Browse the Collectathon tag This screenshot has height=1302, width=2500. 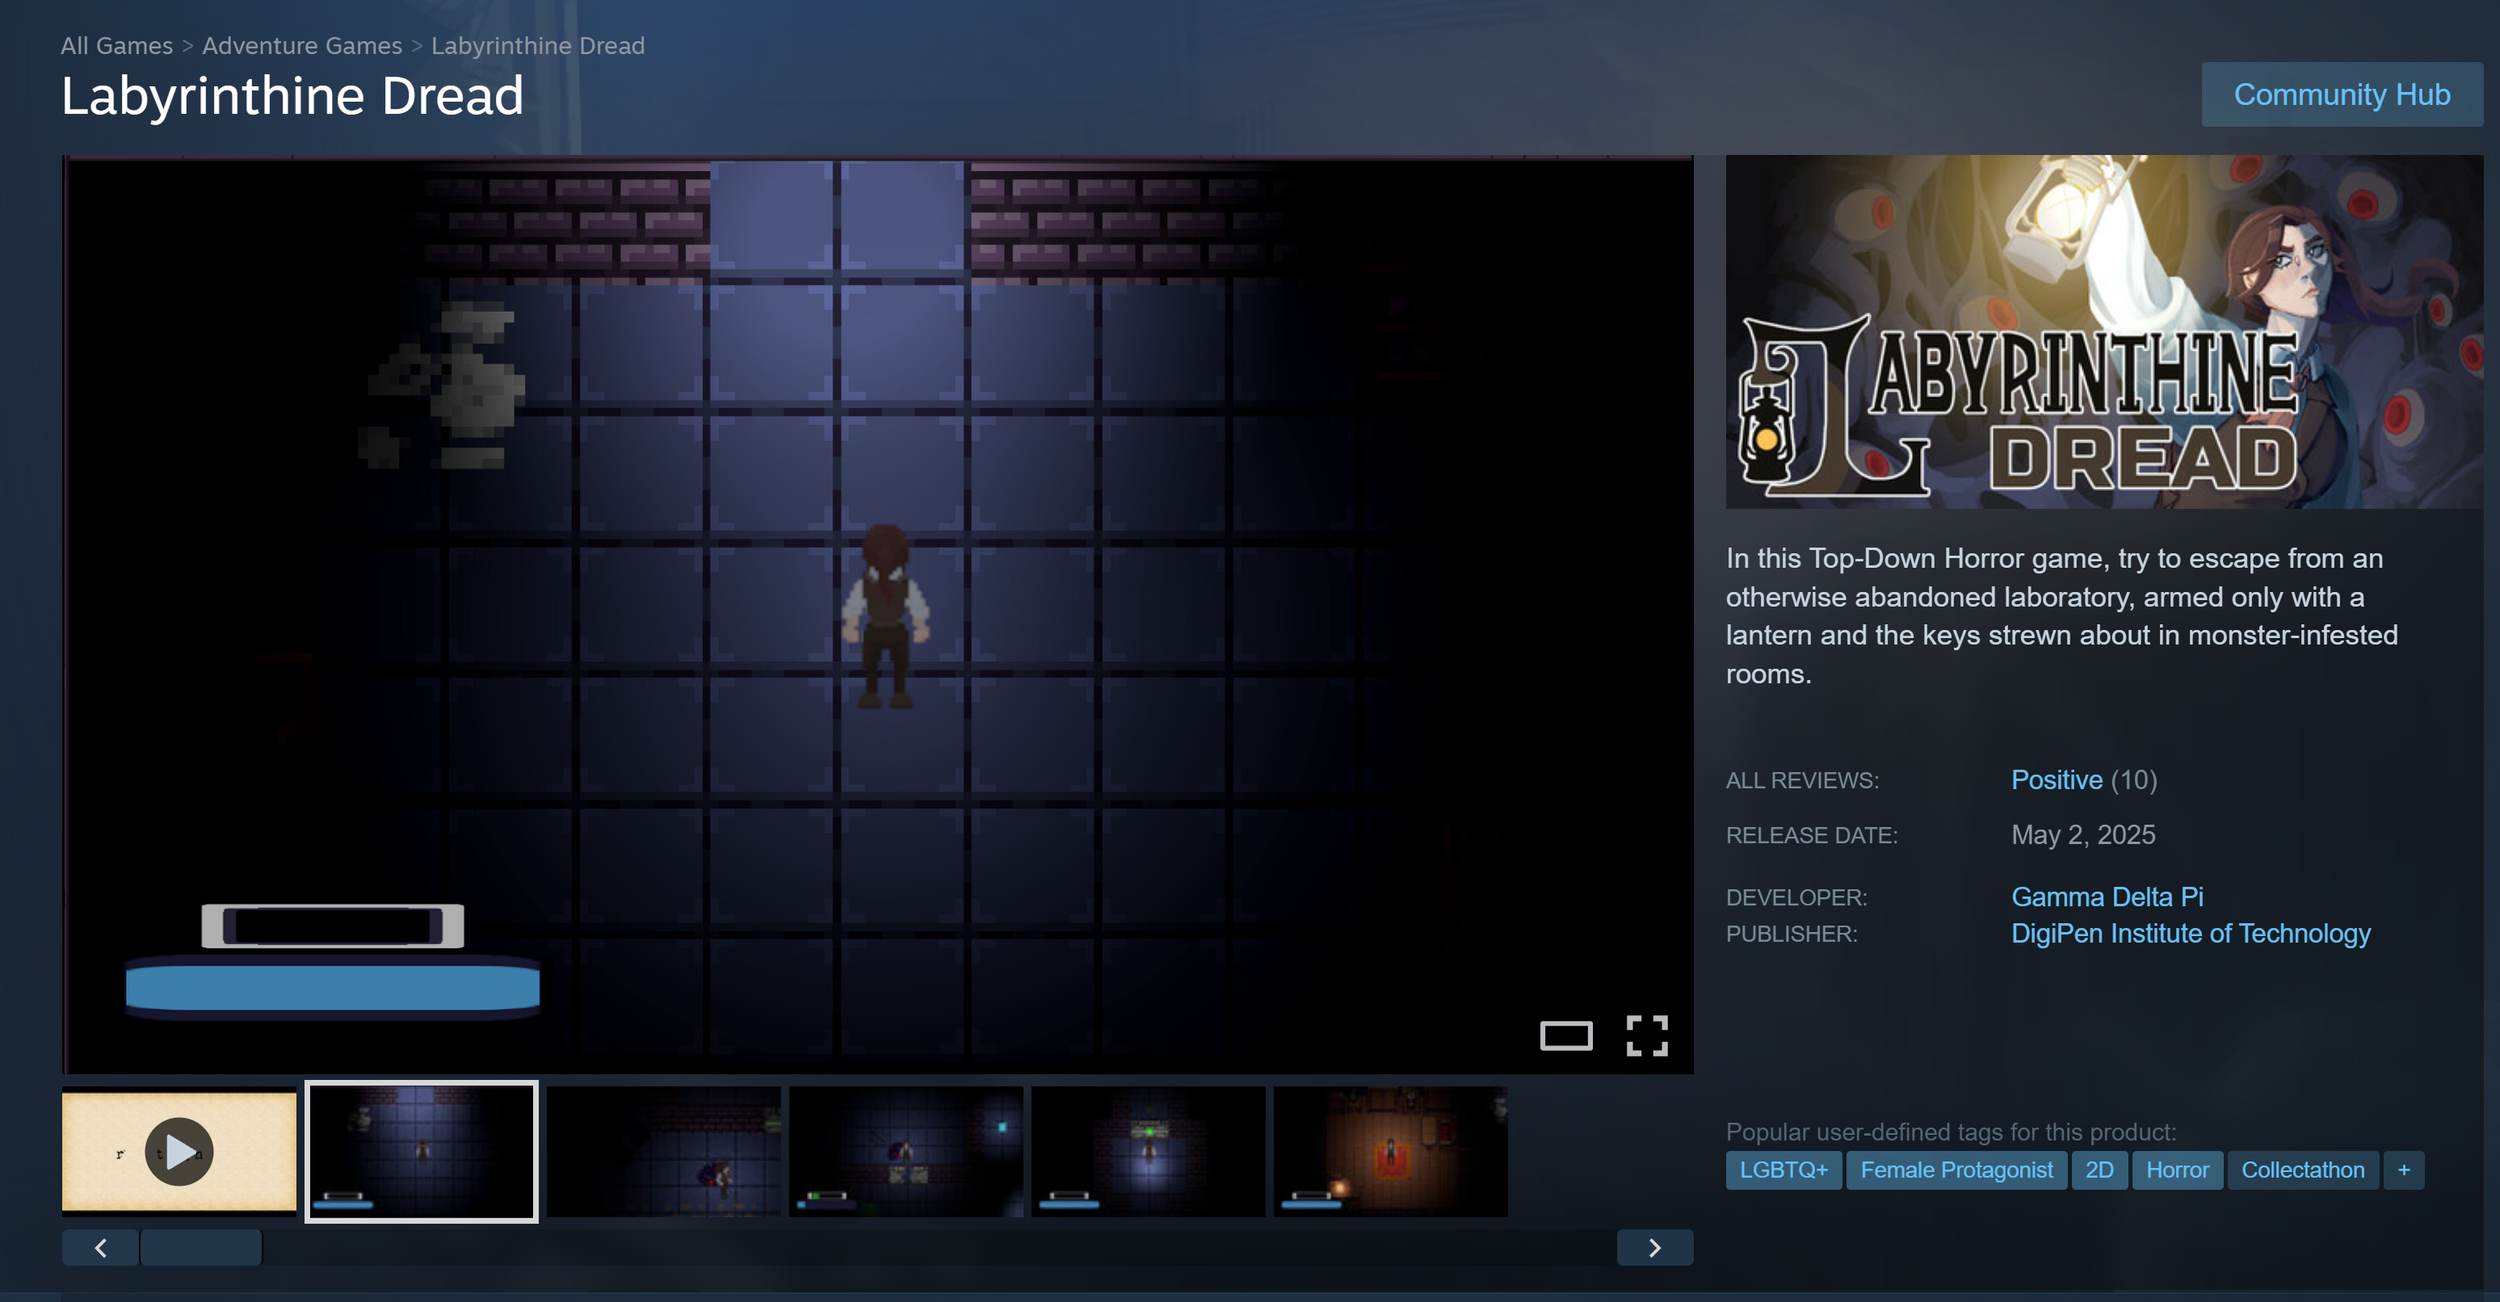pos(2302,1170)
